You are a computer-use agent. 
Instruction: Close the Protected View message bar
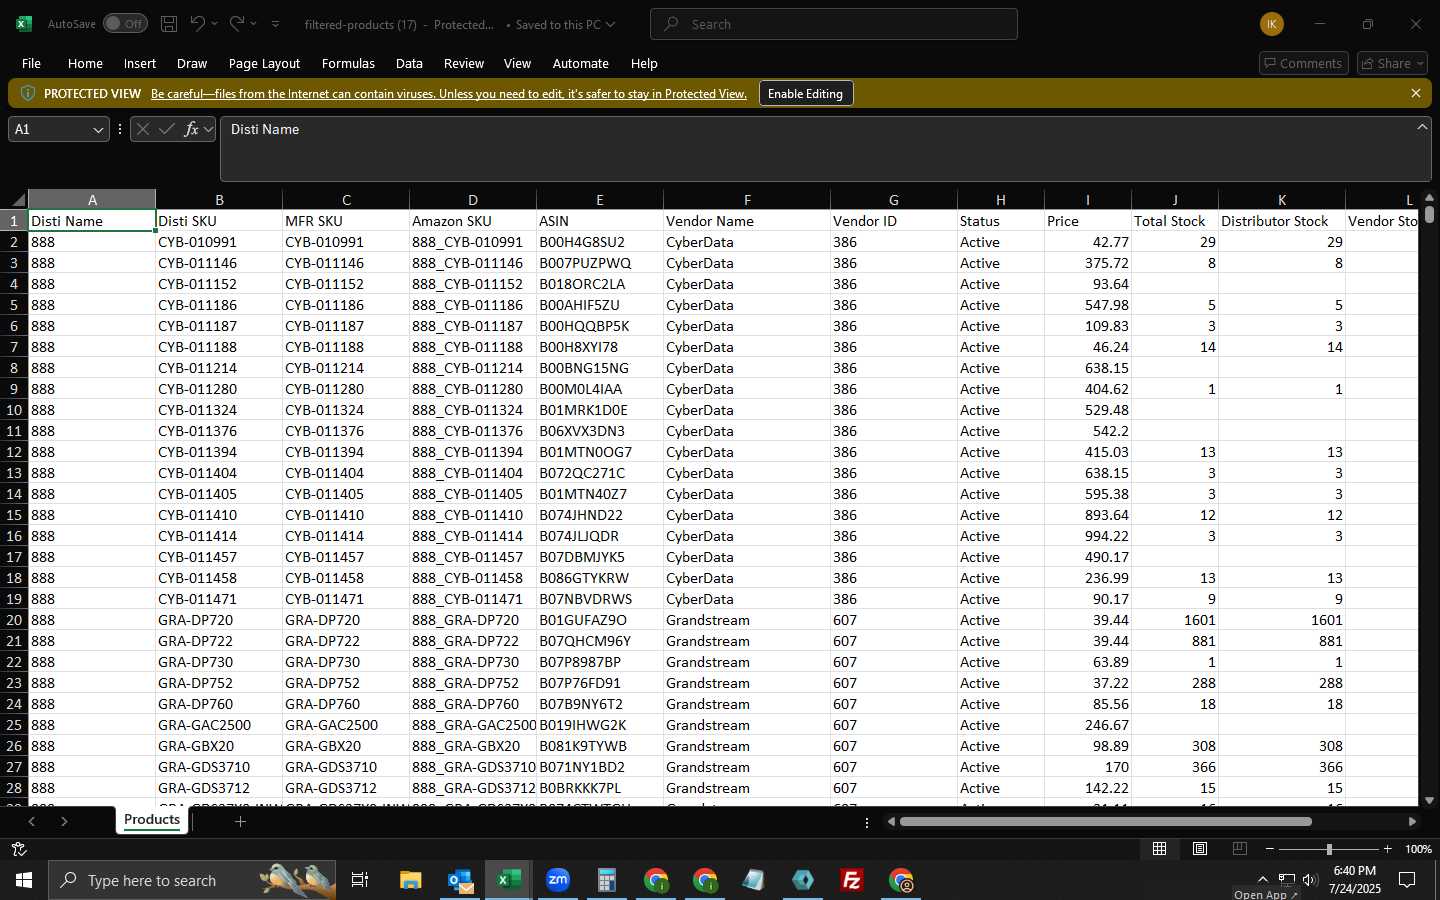[x=1416, y=93]
